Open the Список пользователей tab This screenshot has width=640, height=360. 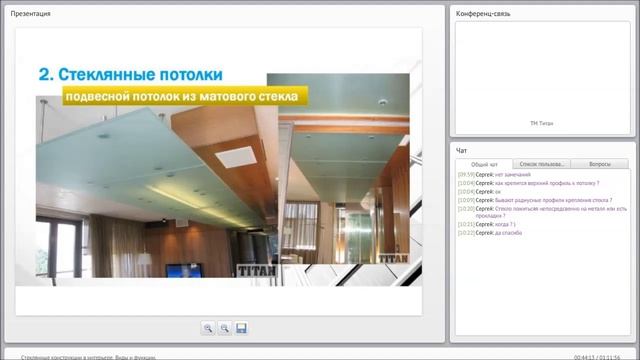(x=542, y=164)
